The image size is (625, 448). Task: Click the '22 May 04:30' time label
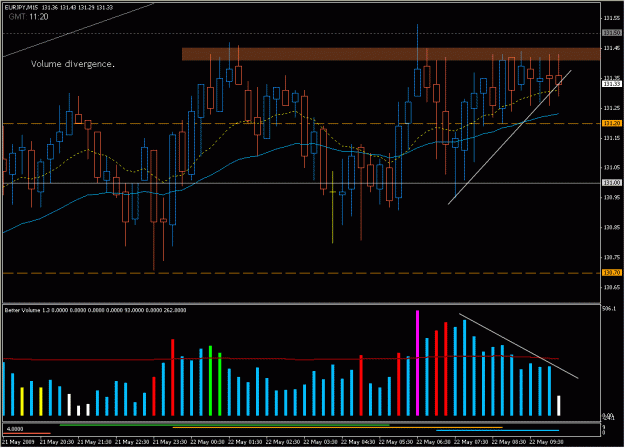[358, 442]
